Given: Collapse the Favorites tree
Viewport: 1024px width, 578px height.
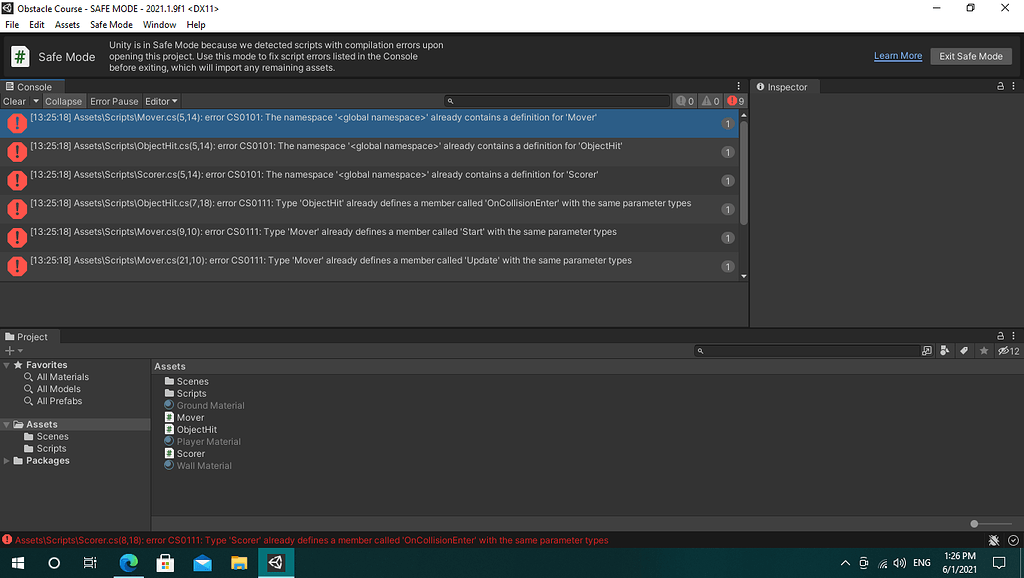Looking at the screenshot, I should 7,365.
